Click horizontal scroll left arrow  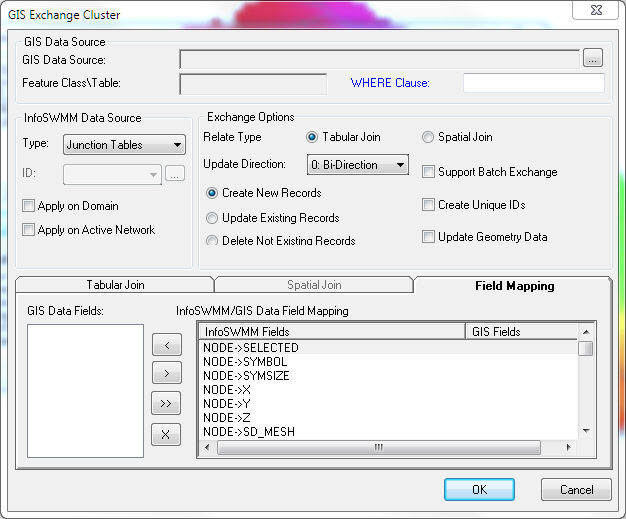pos(207,447)
